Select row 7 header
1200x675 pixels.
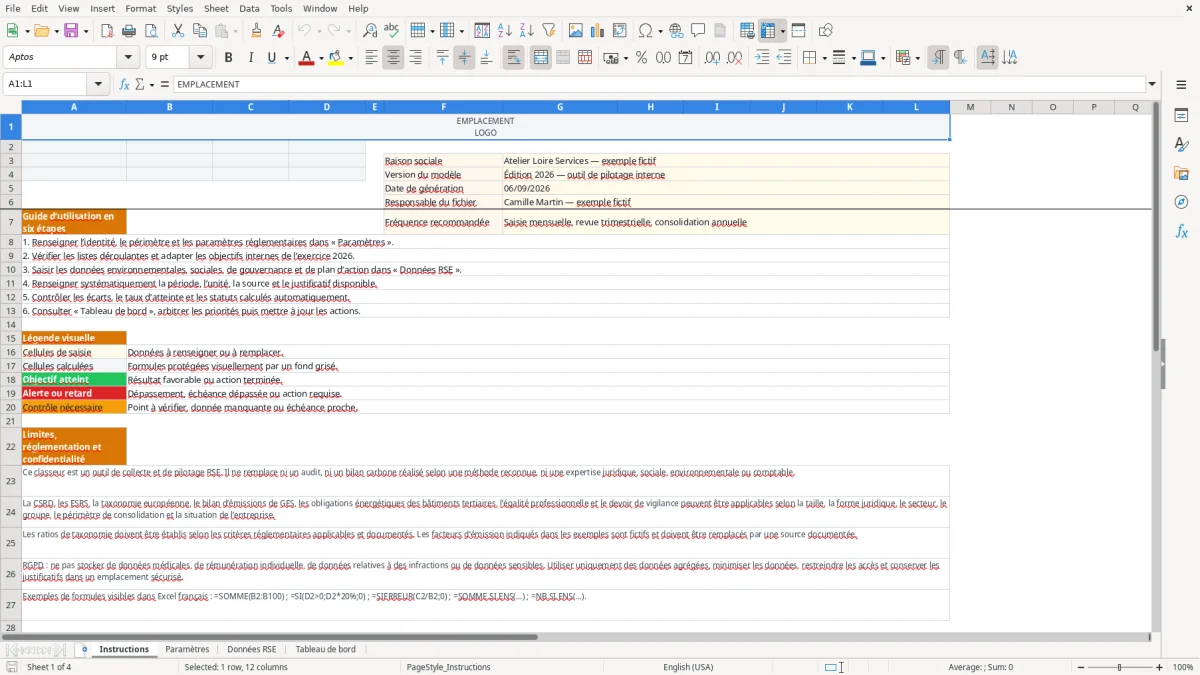click(11, 222)
